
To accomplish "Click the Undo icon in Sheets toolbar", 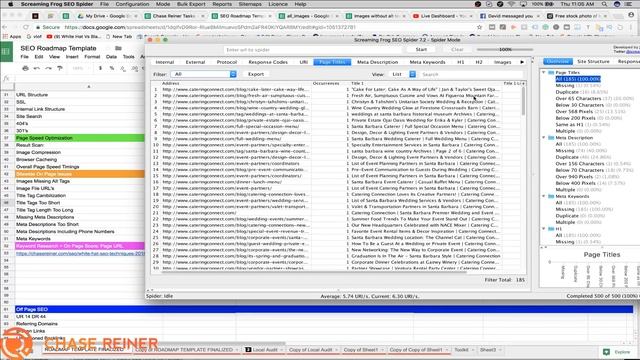I will point(37,68).
